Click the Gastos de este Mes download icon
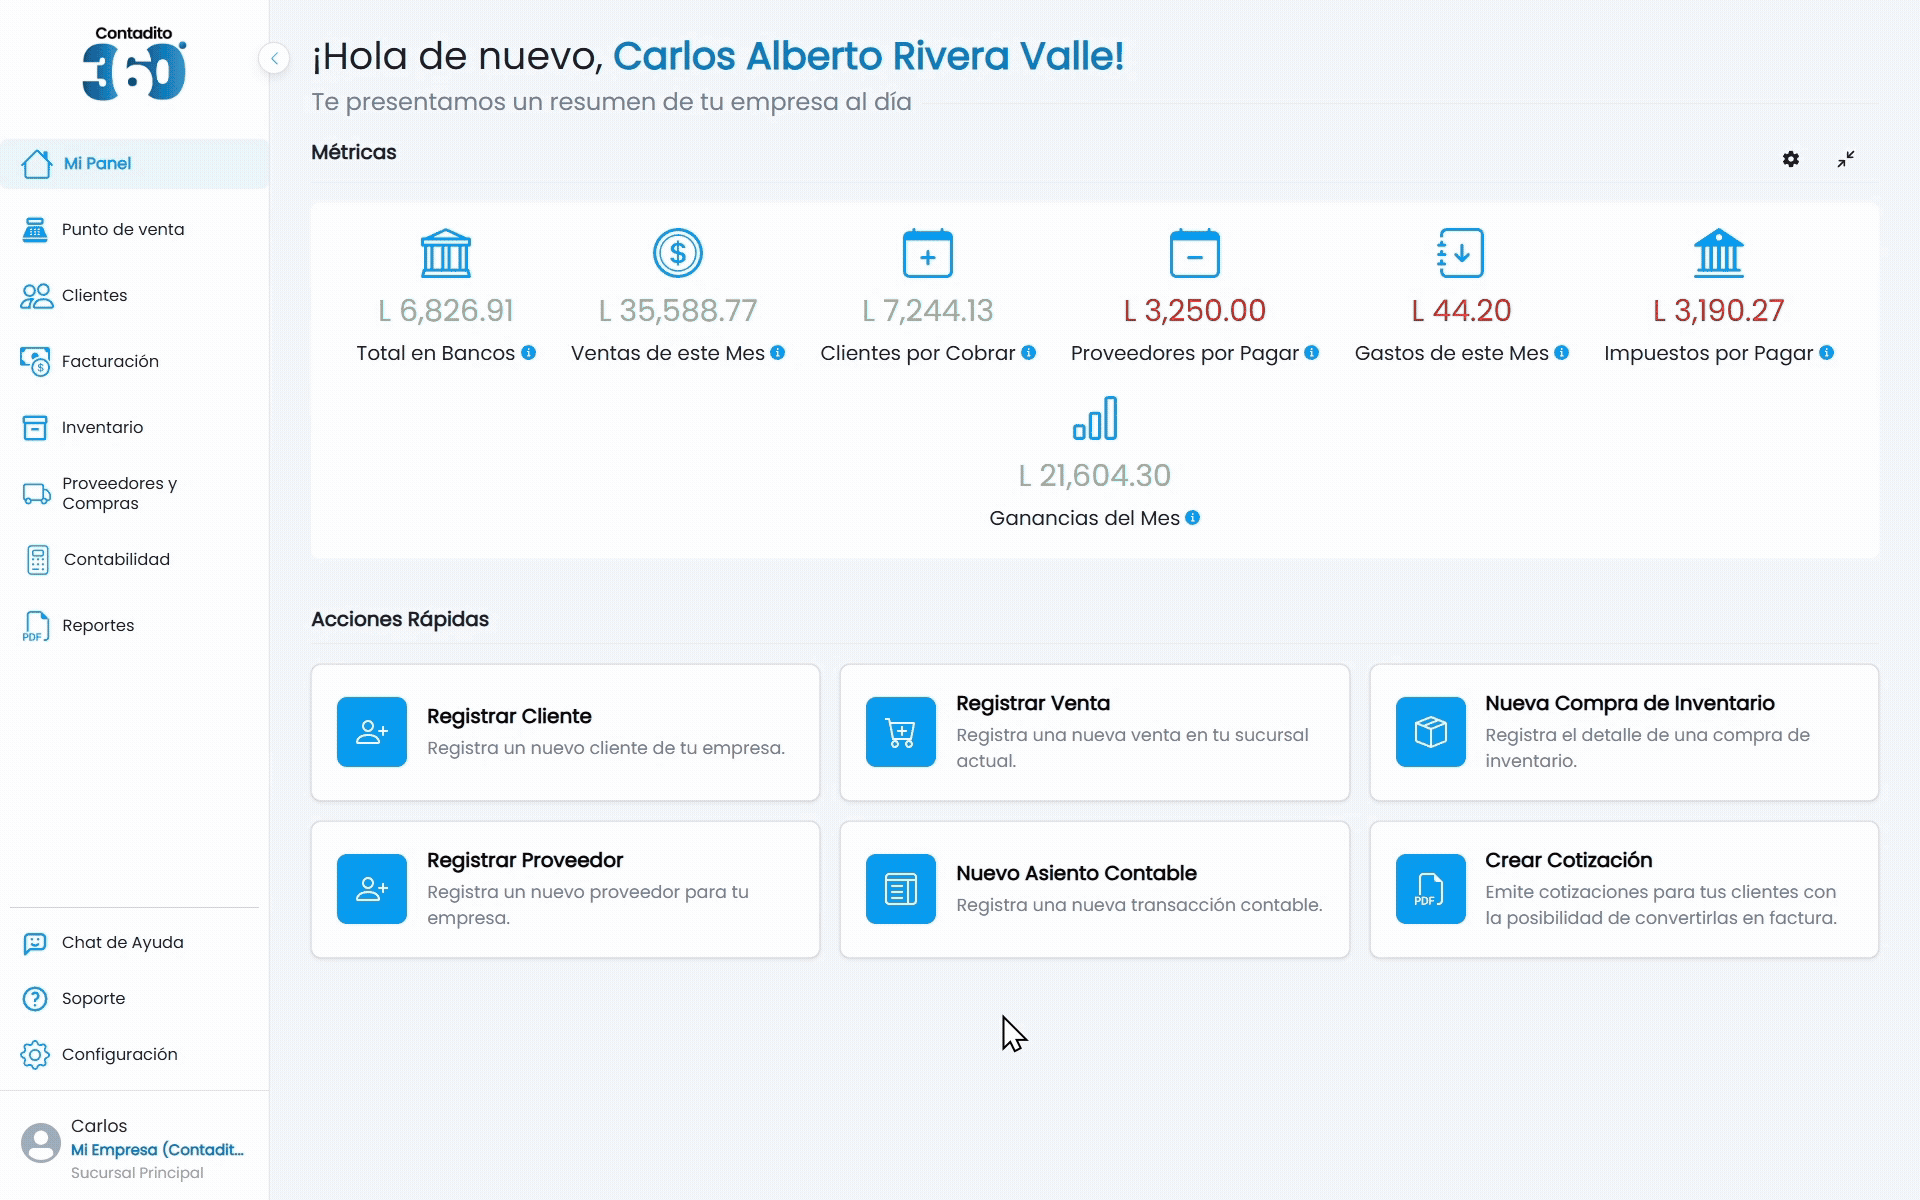Viewport: 1920px width, 1200px height. (1461, 253)
